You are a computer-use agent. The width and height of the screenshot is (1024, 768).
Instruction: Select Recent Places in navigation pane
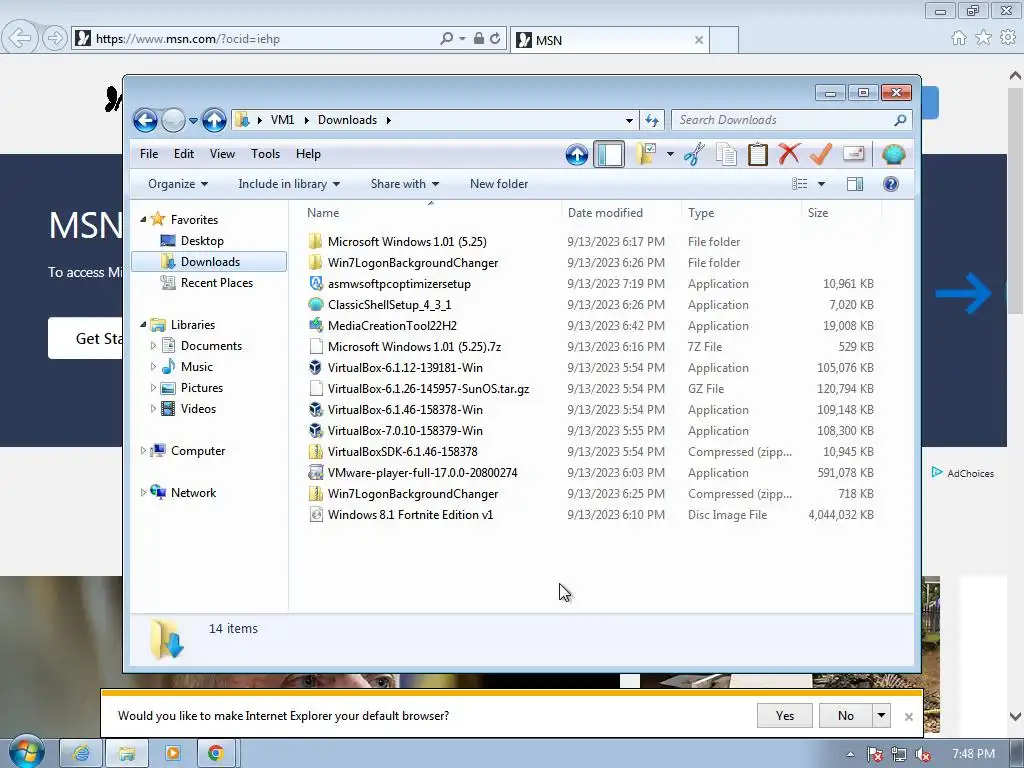pyautogui.click(x=217, y=283)
